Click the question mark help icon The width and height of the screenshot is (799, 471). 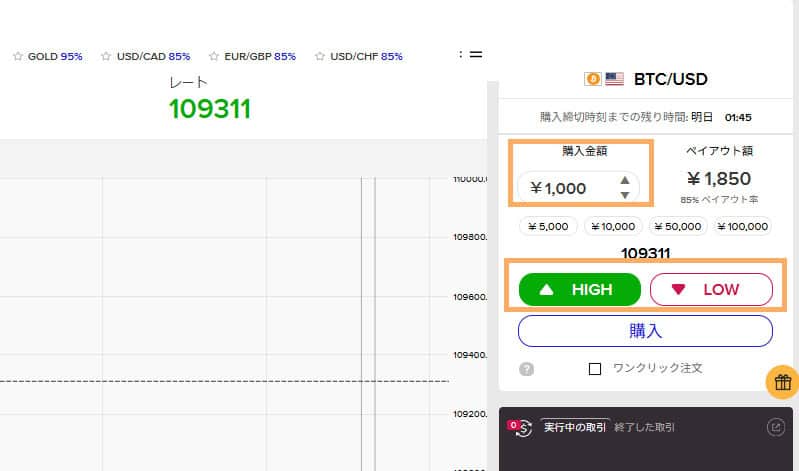526,369
